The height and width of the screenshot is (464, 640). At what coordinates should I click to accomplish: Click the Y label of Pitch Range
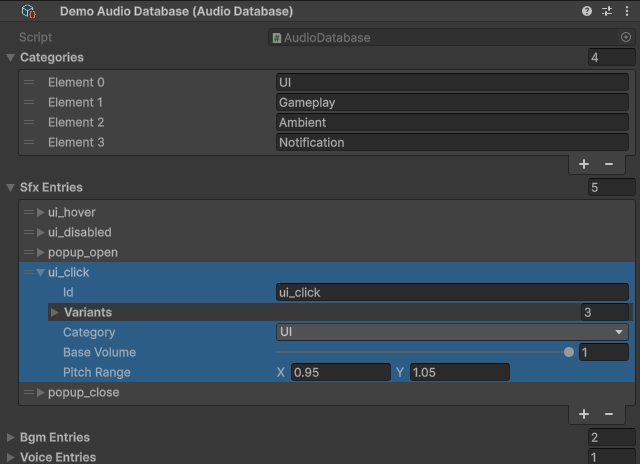[x=400, y=372]
